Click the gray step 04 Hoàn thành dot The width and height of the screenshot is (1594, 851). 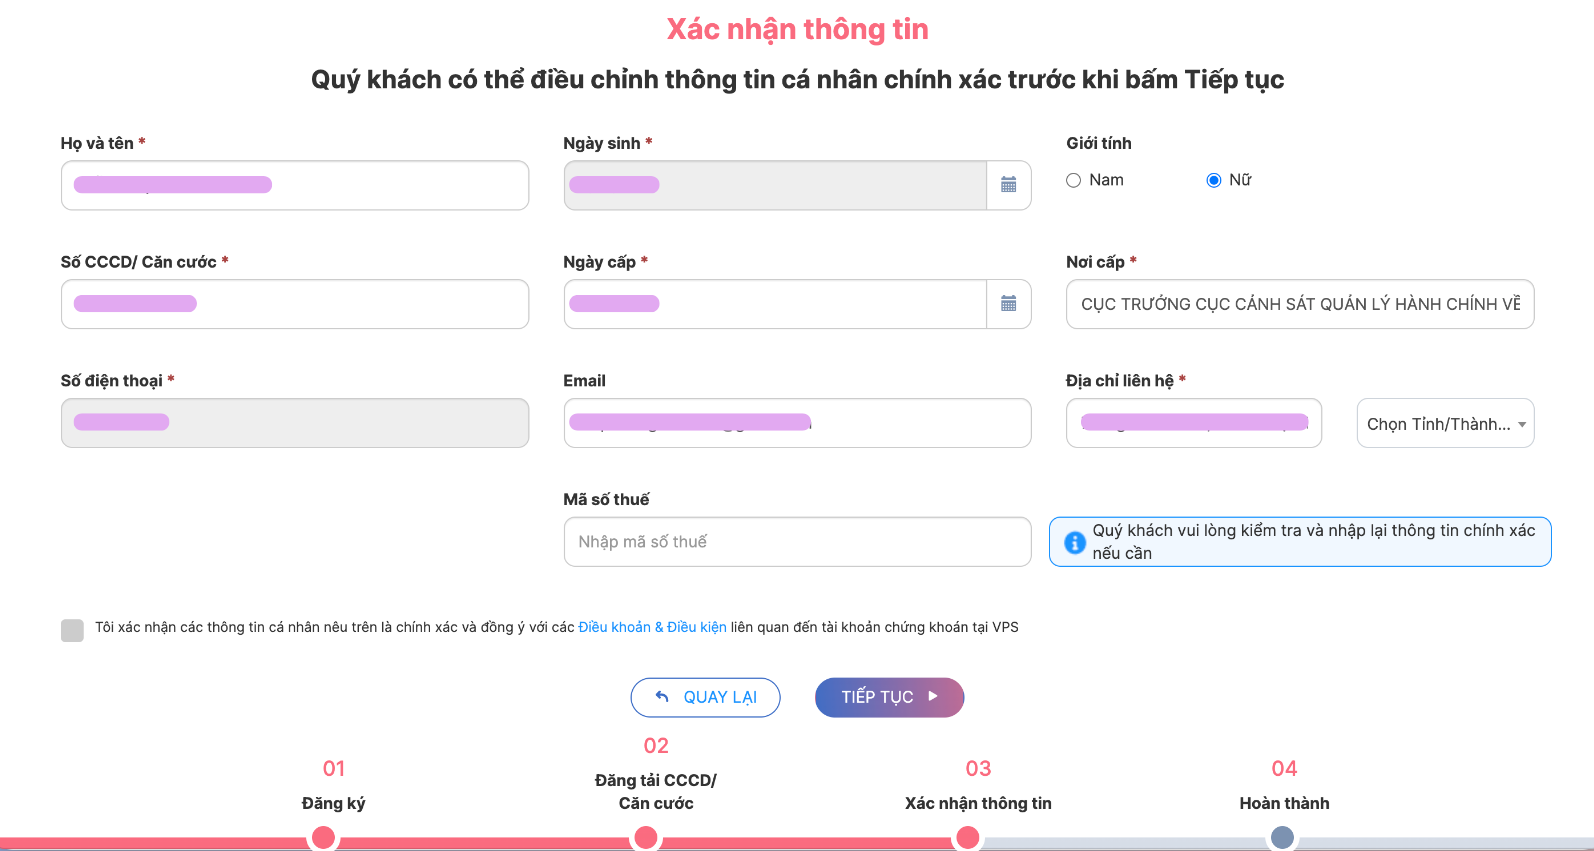1284,837
